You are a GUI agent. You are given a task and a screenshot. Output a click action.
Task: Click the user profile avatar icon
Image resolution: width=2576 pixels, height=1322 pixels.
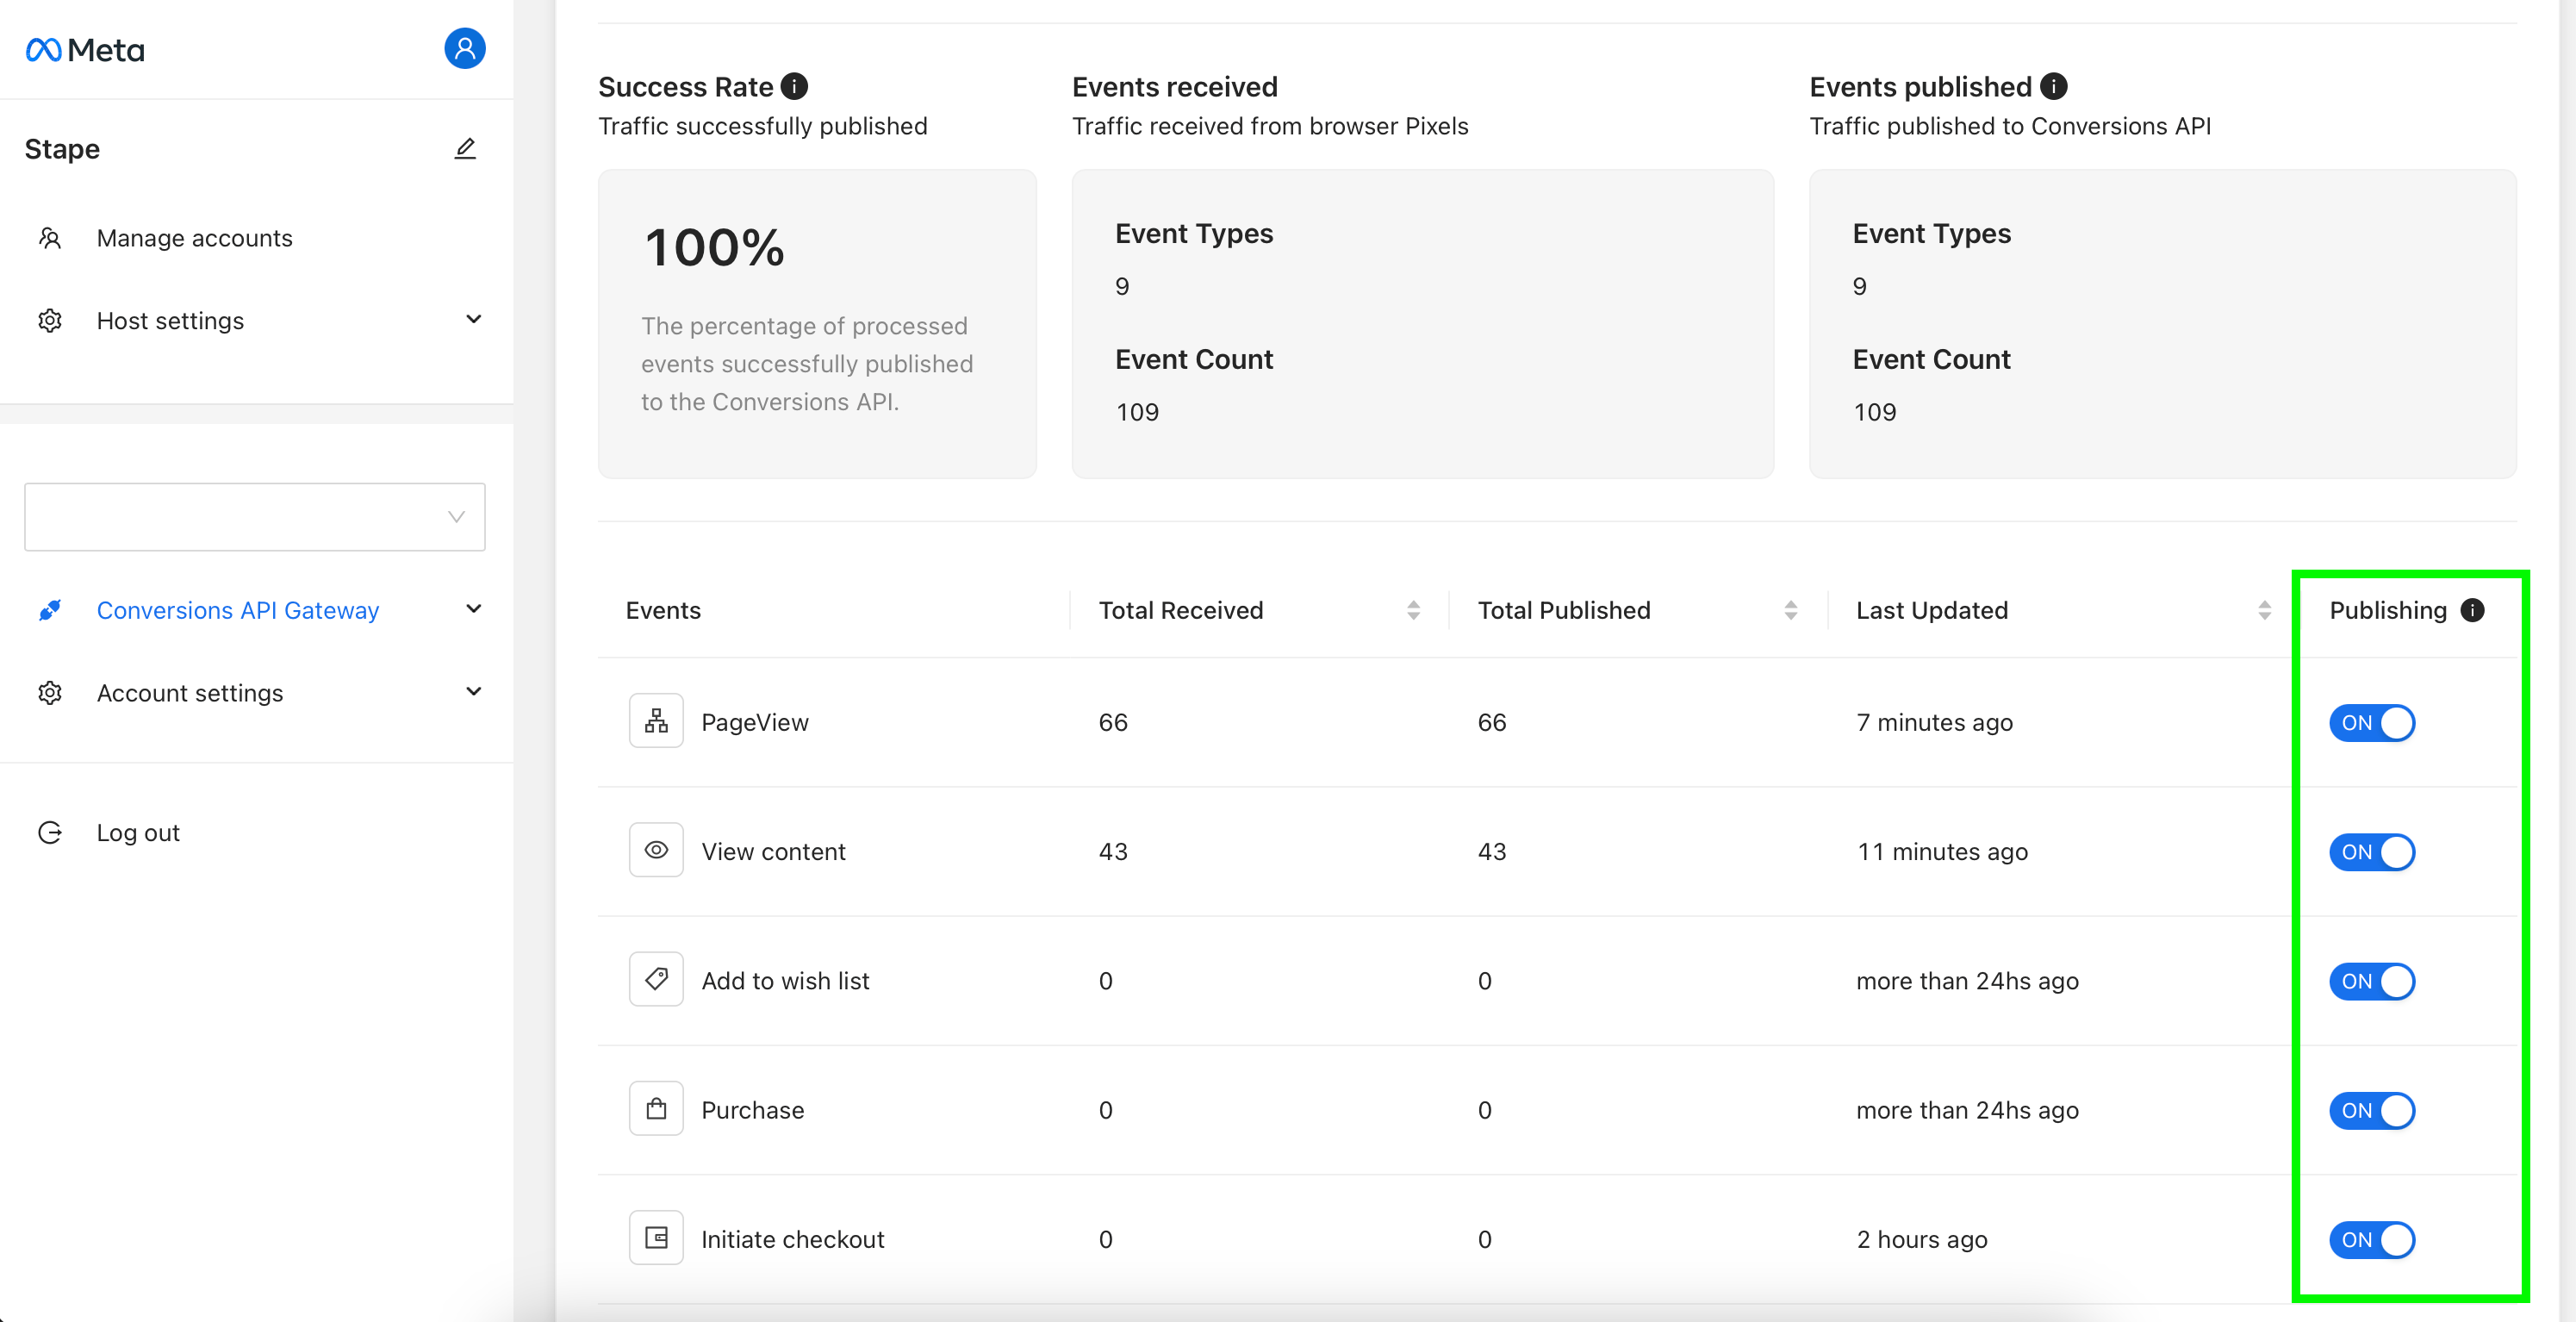click(465, 48)
